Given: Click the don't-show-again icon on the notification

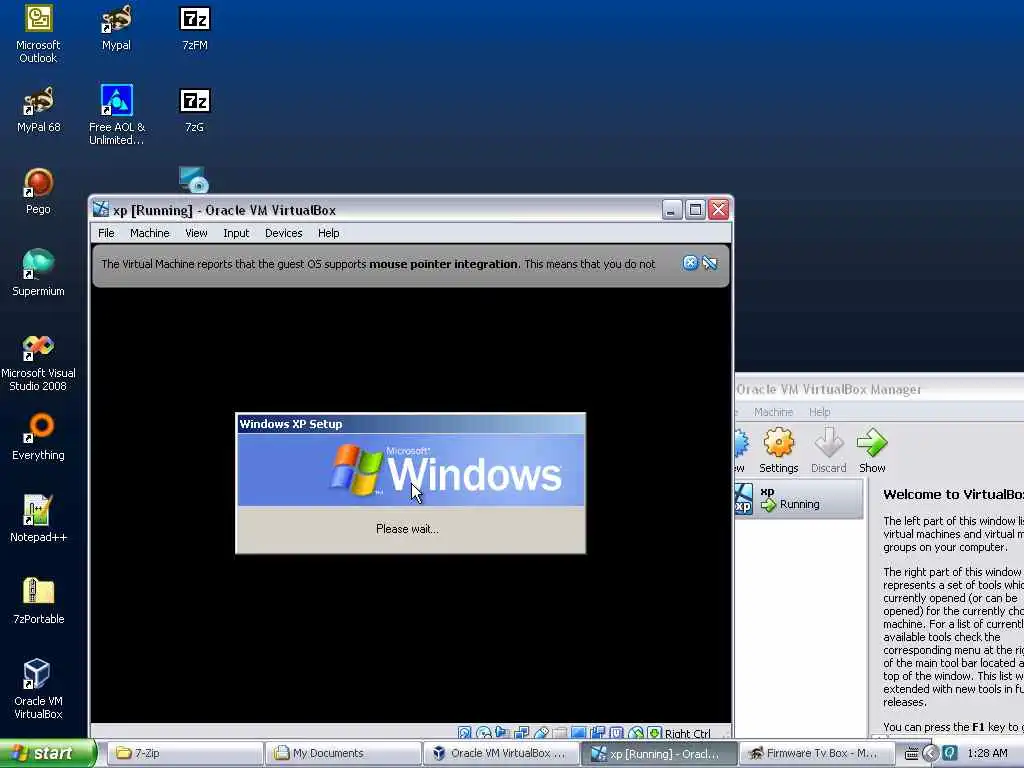Looking at the screenshot, I should click(x=710, y=263).
